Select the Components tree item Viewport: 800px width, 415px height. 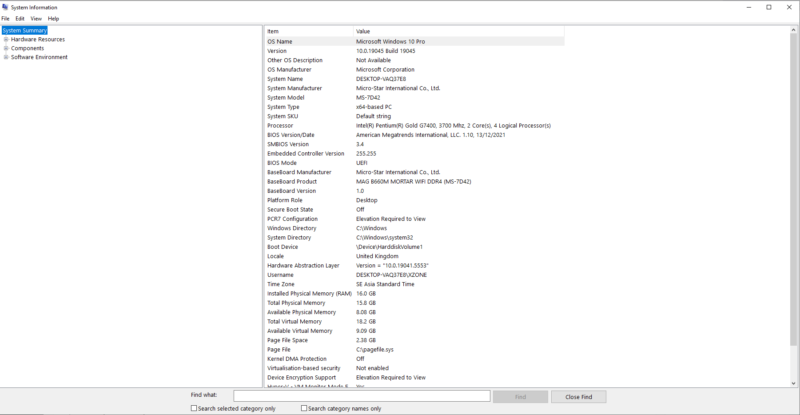click(28, 48)
